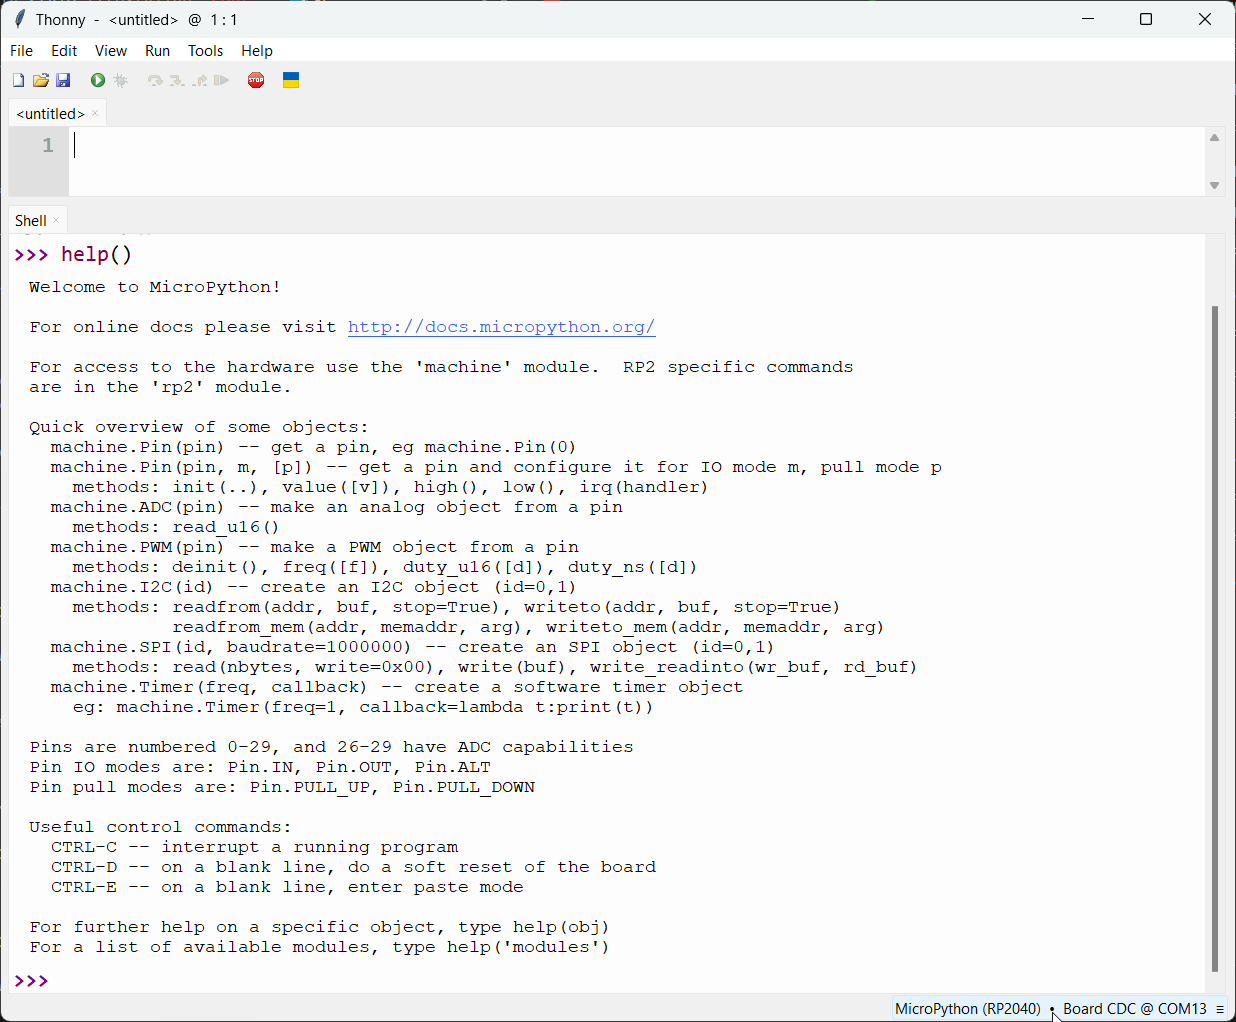Click the 'CTRL-C -- interrupt a running program' line
This screenshot has height=1022, width=1236.
[x=255, y=847]
